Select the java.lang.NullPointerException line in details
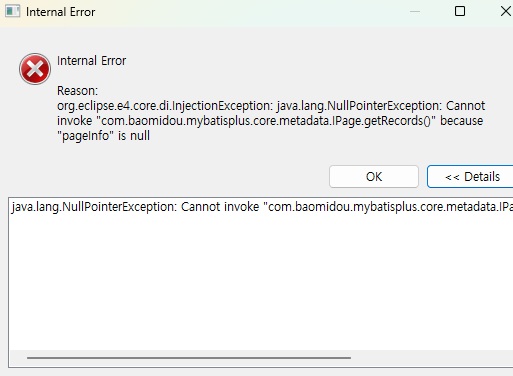This screenshot has width=513, height=376. click(x=262, y=207)
